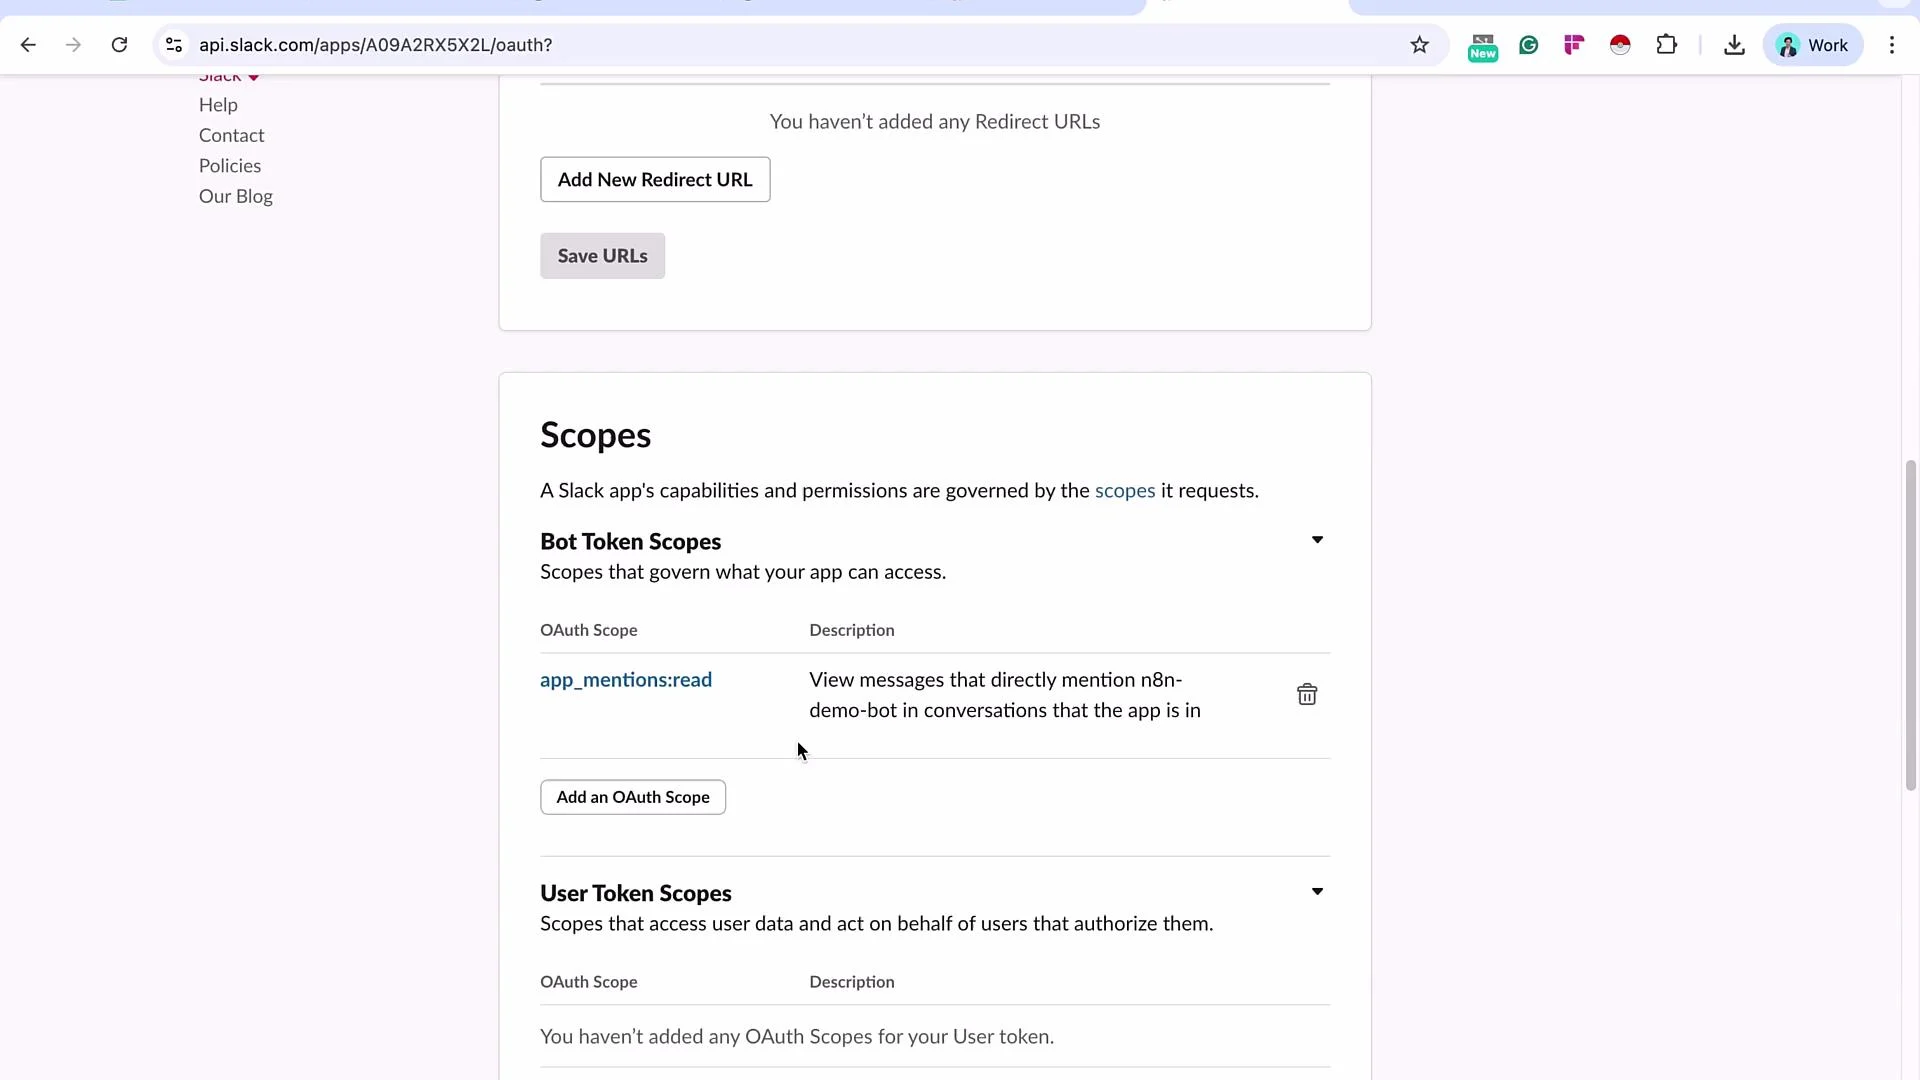Viewport: 1920px width, 1080px height.
Task: Click the red and white ball extension icon
Action: click(x=1620, y=45)
